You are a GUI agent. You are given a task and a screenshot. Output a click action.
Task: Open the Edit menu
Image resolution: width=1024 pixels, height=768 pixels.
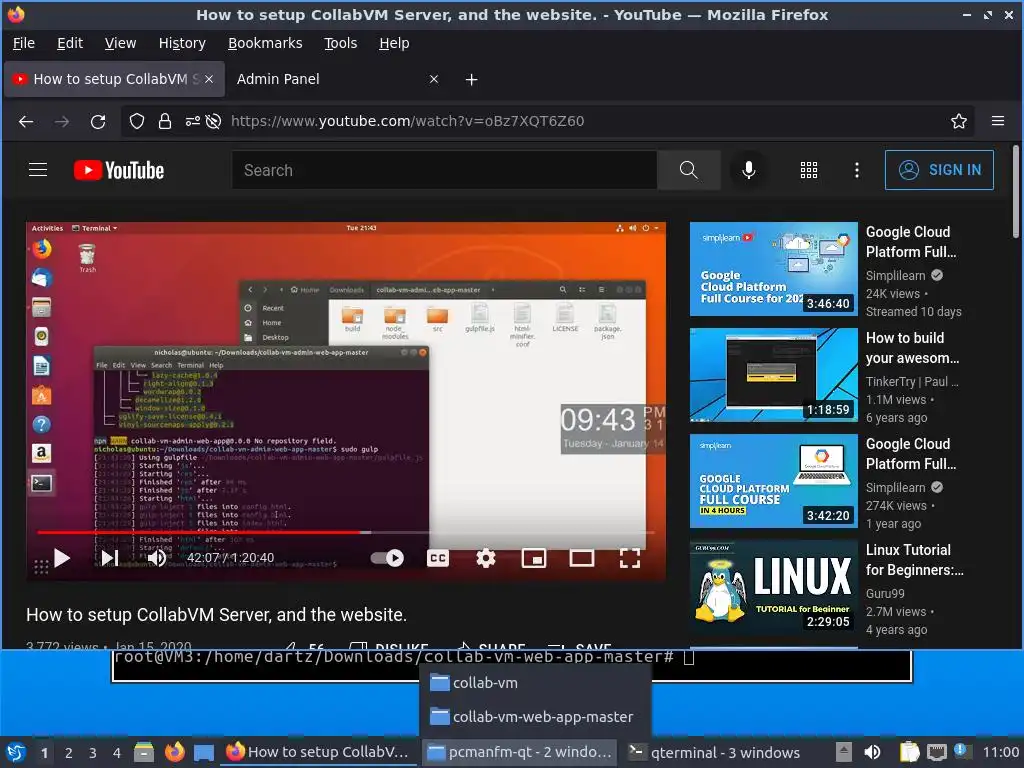[70, 43]
